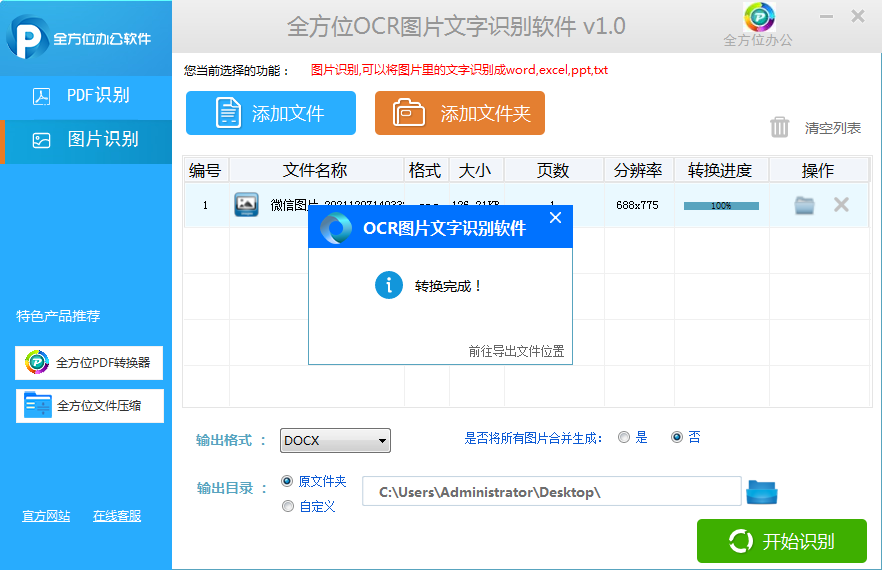Click the 添加文件夹 button

pos(460,113)
